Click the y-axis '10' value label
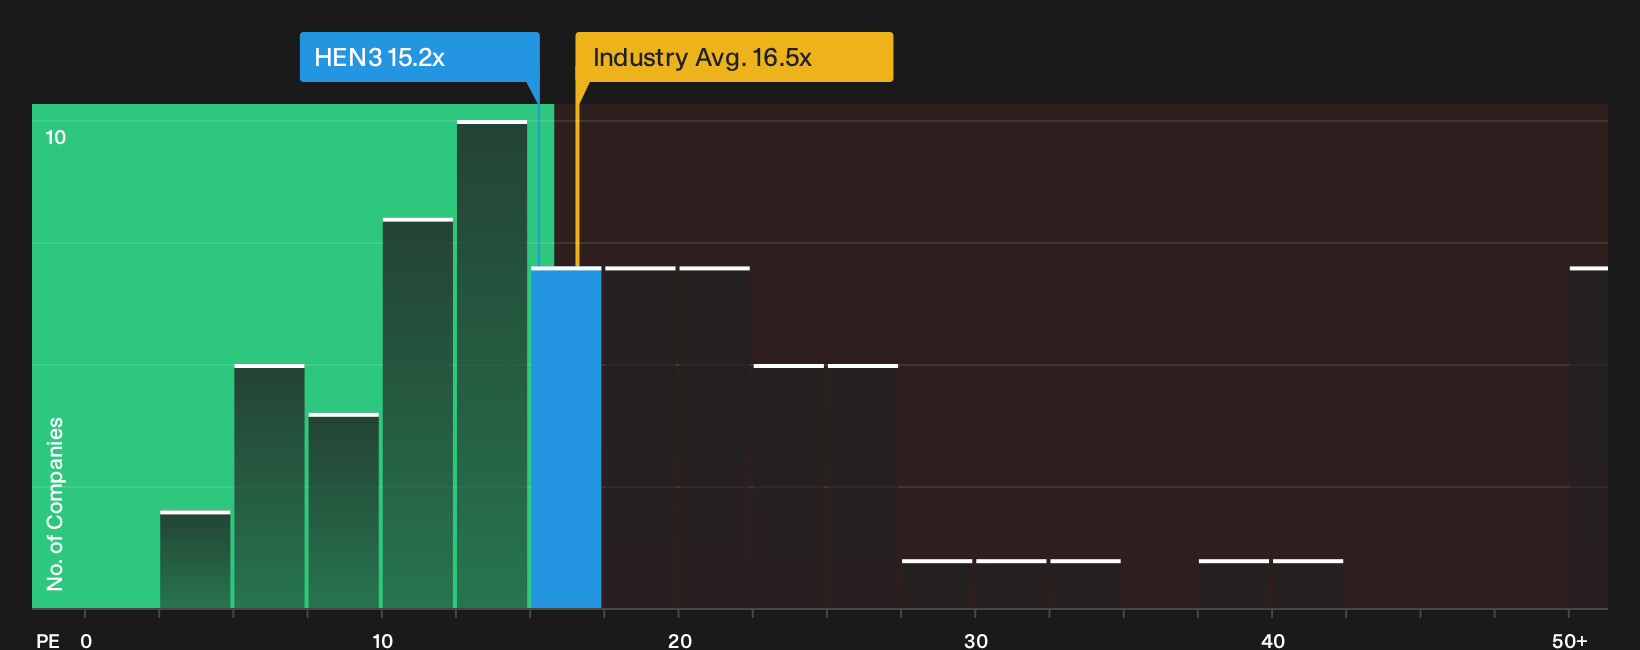The width and height of the screenshot is (1640, 650). click(55, 137)
